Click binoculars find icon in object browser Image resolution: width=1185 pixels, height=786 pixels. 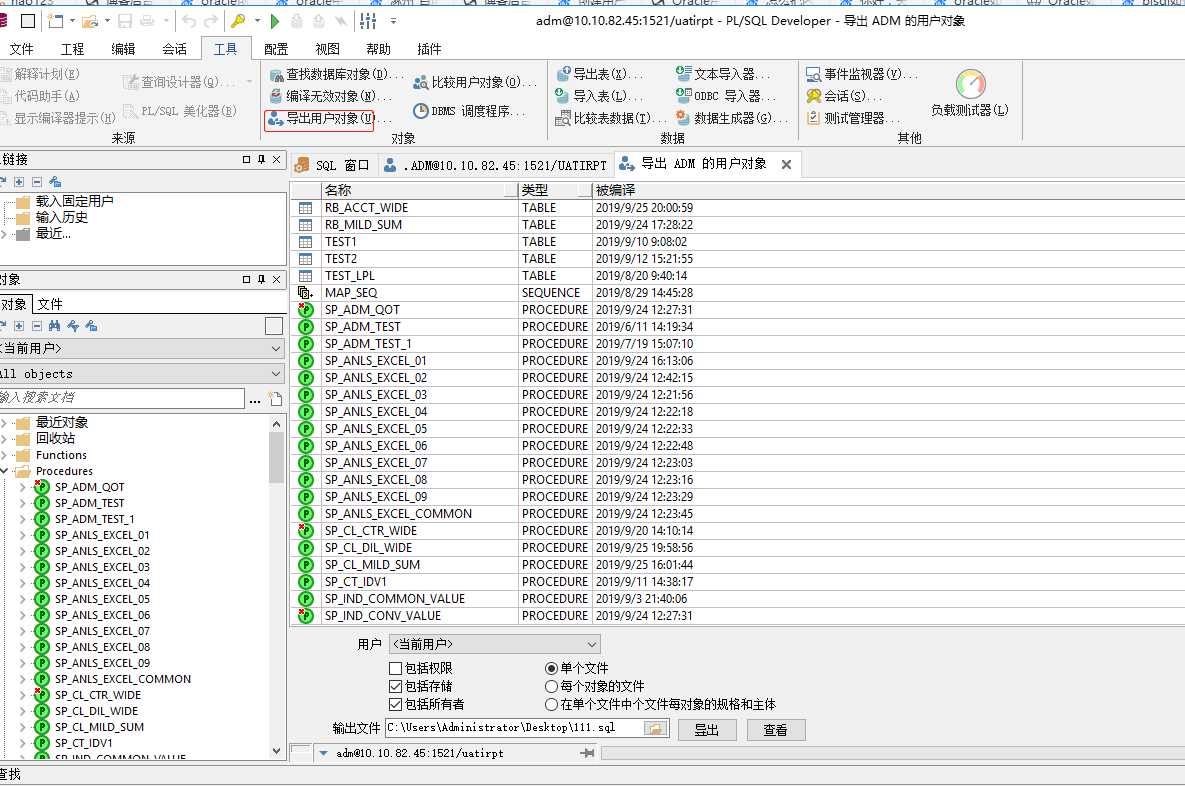coord(54,326)
